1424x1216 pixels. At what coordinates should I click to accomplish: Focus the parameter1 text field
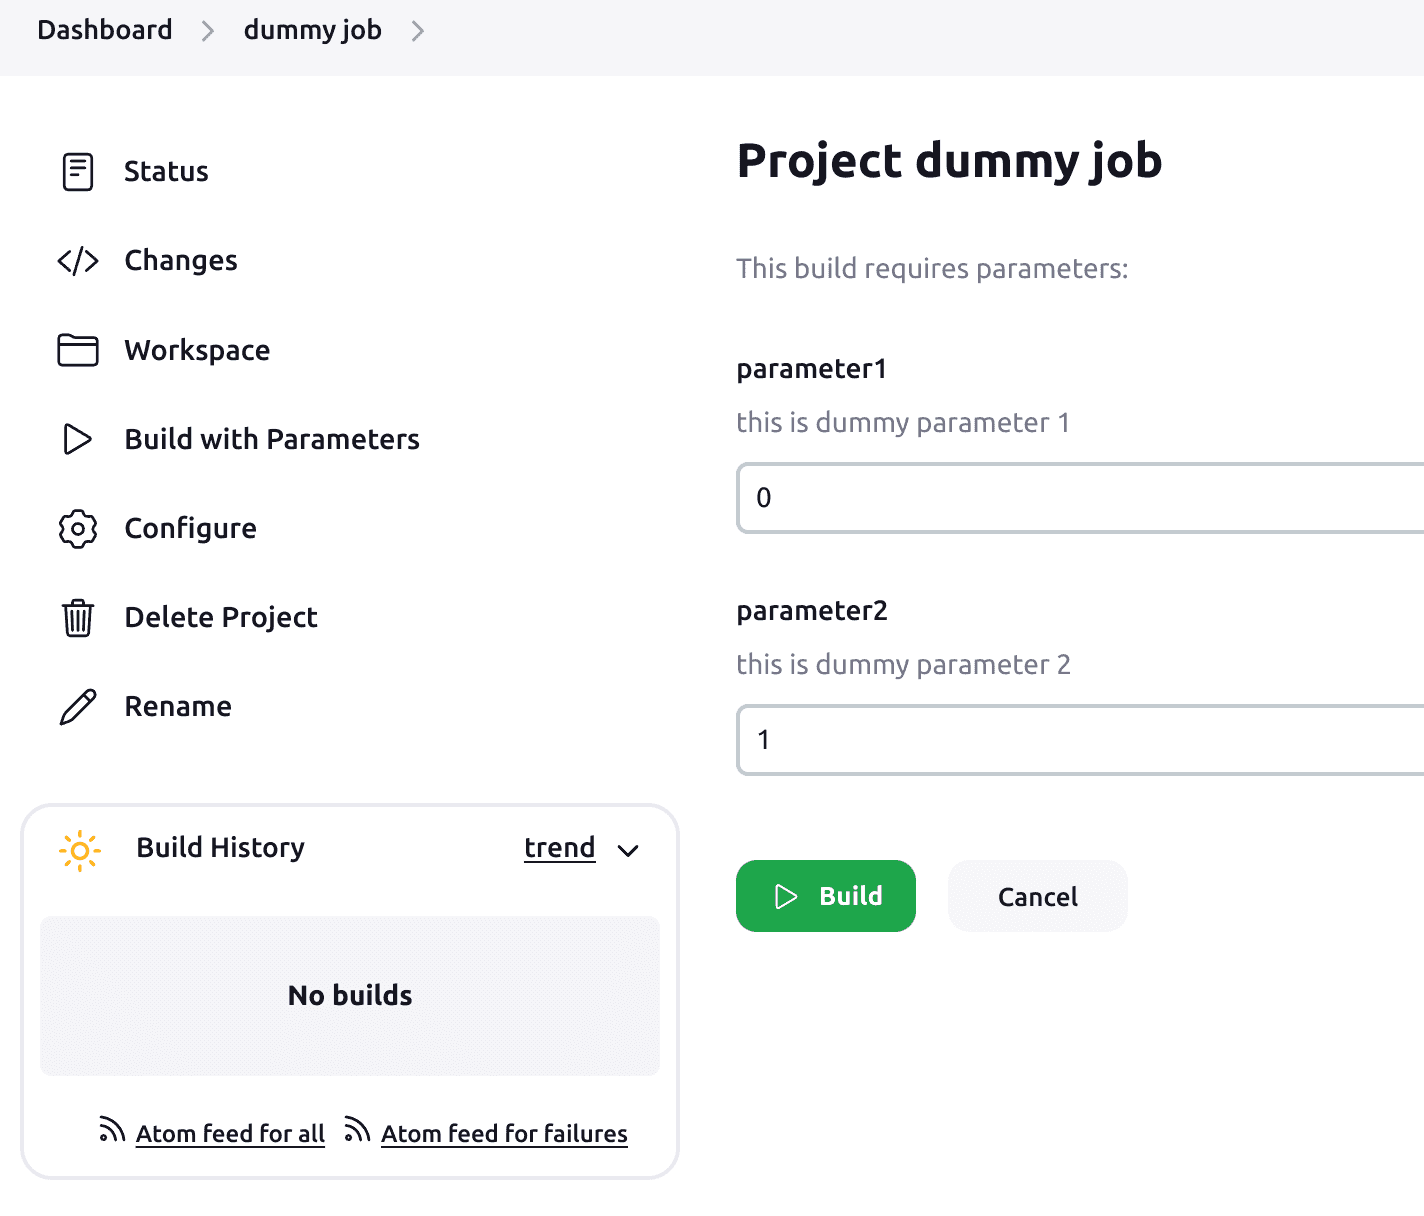click(x=1080, y=498)
